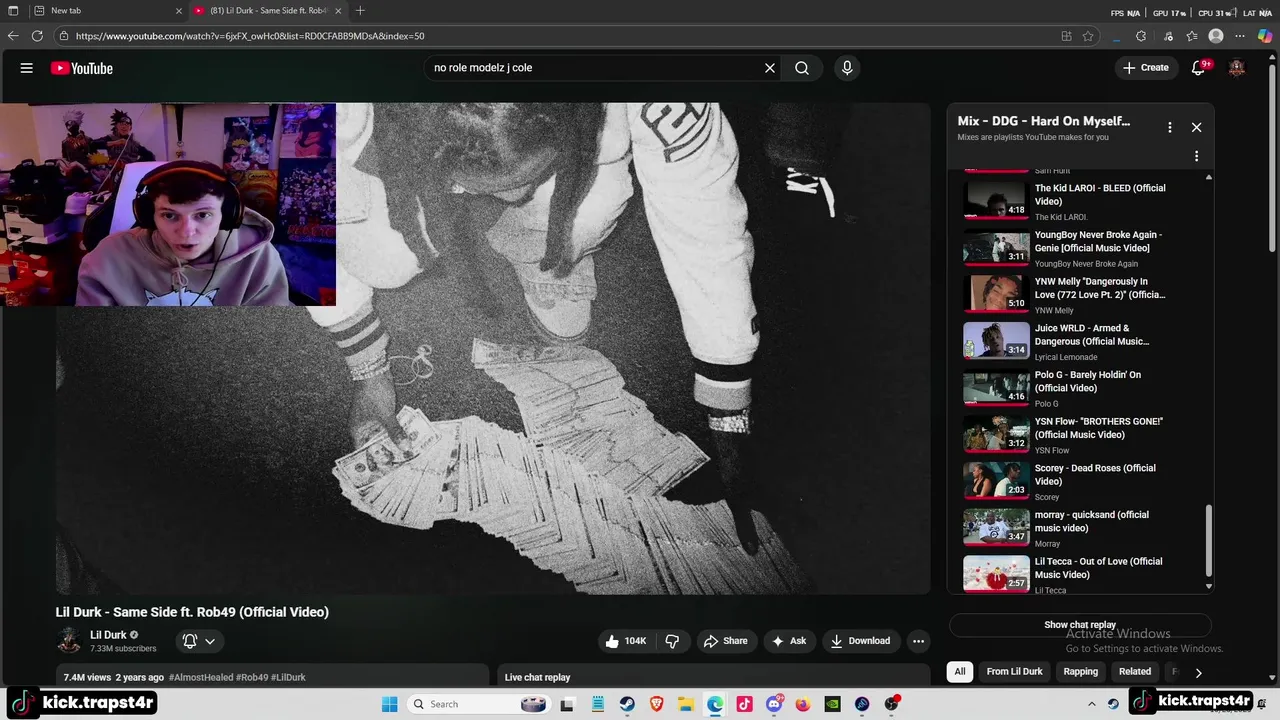Refresh the browser page
1280x720 pixels.
click(37, 36)
